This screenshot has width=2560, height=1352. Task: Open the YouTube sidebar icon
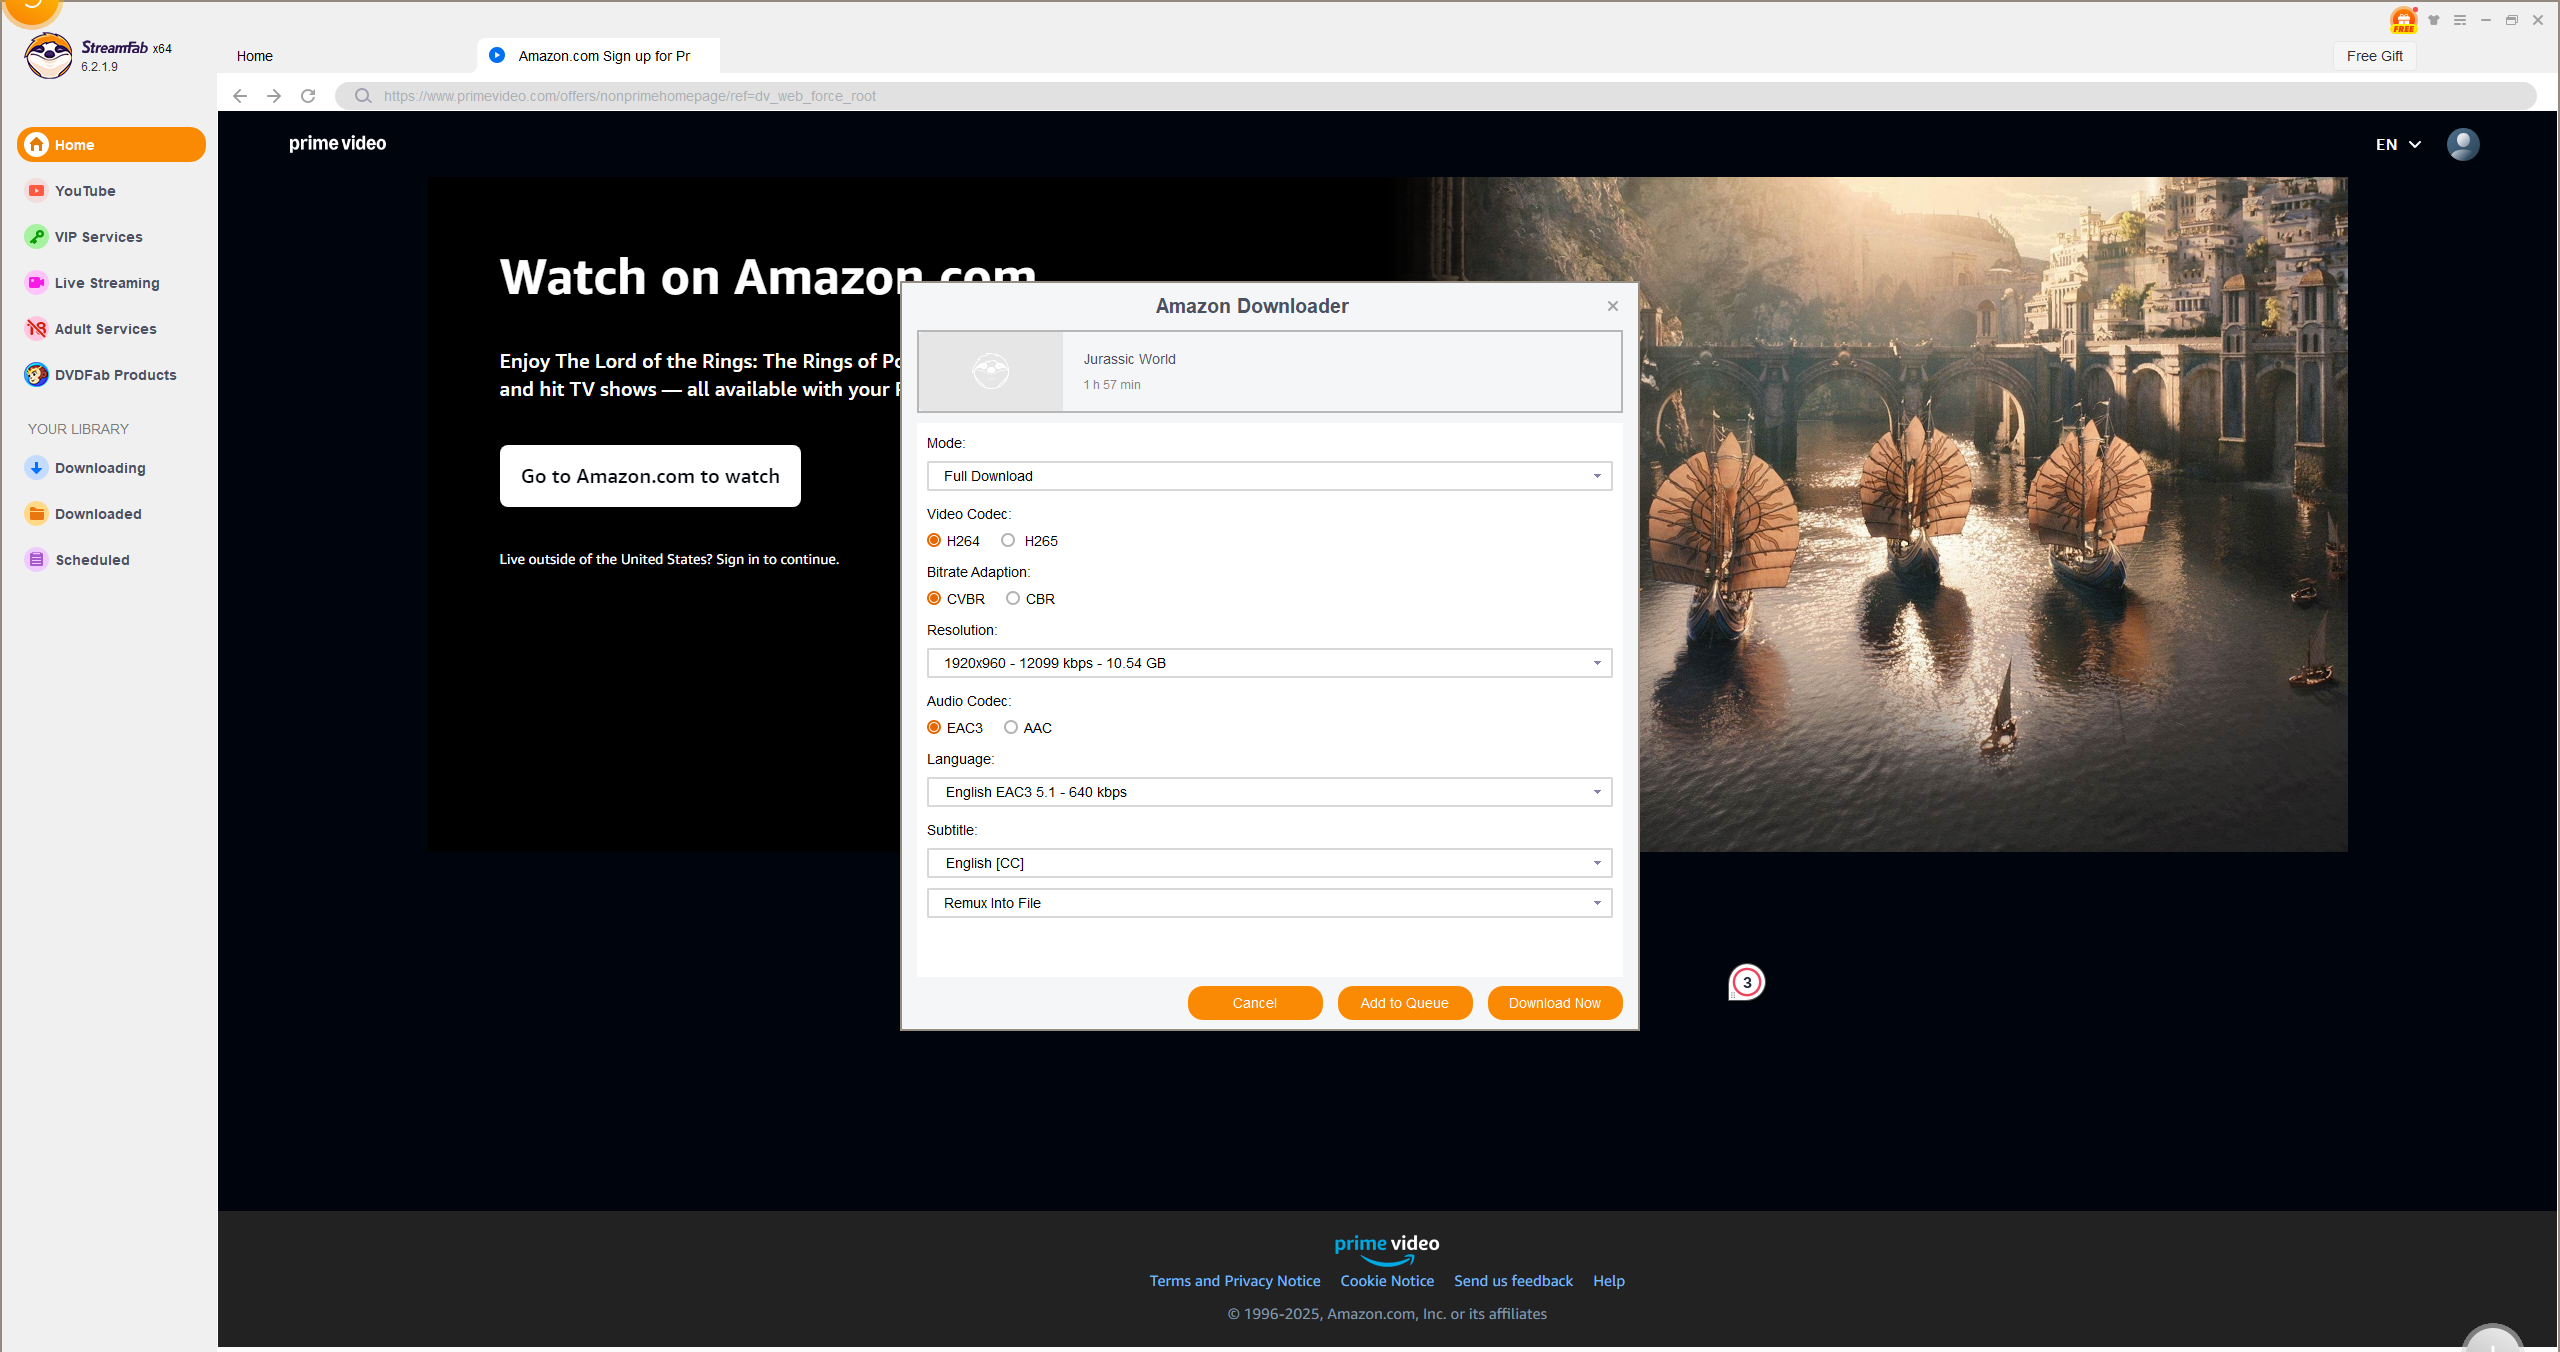(x=37, y=191)
